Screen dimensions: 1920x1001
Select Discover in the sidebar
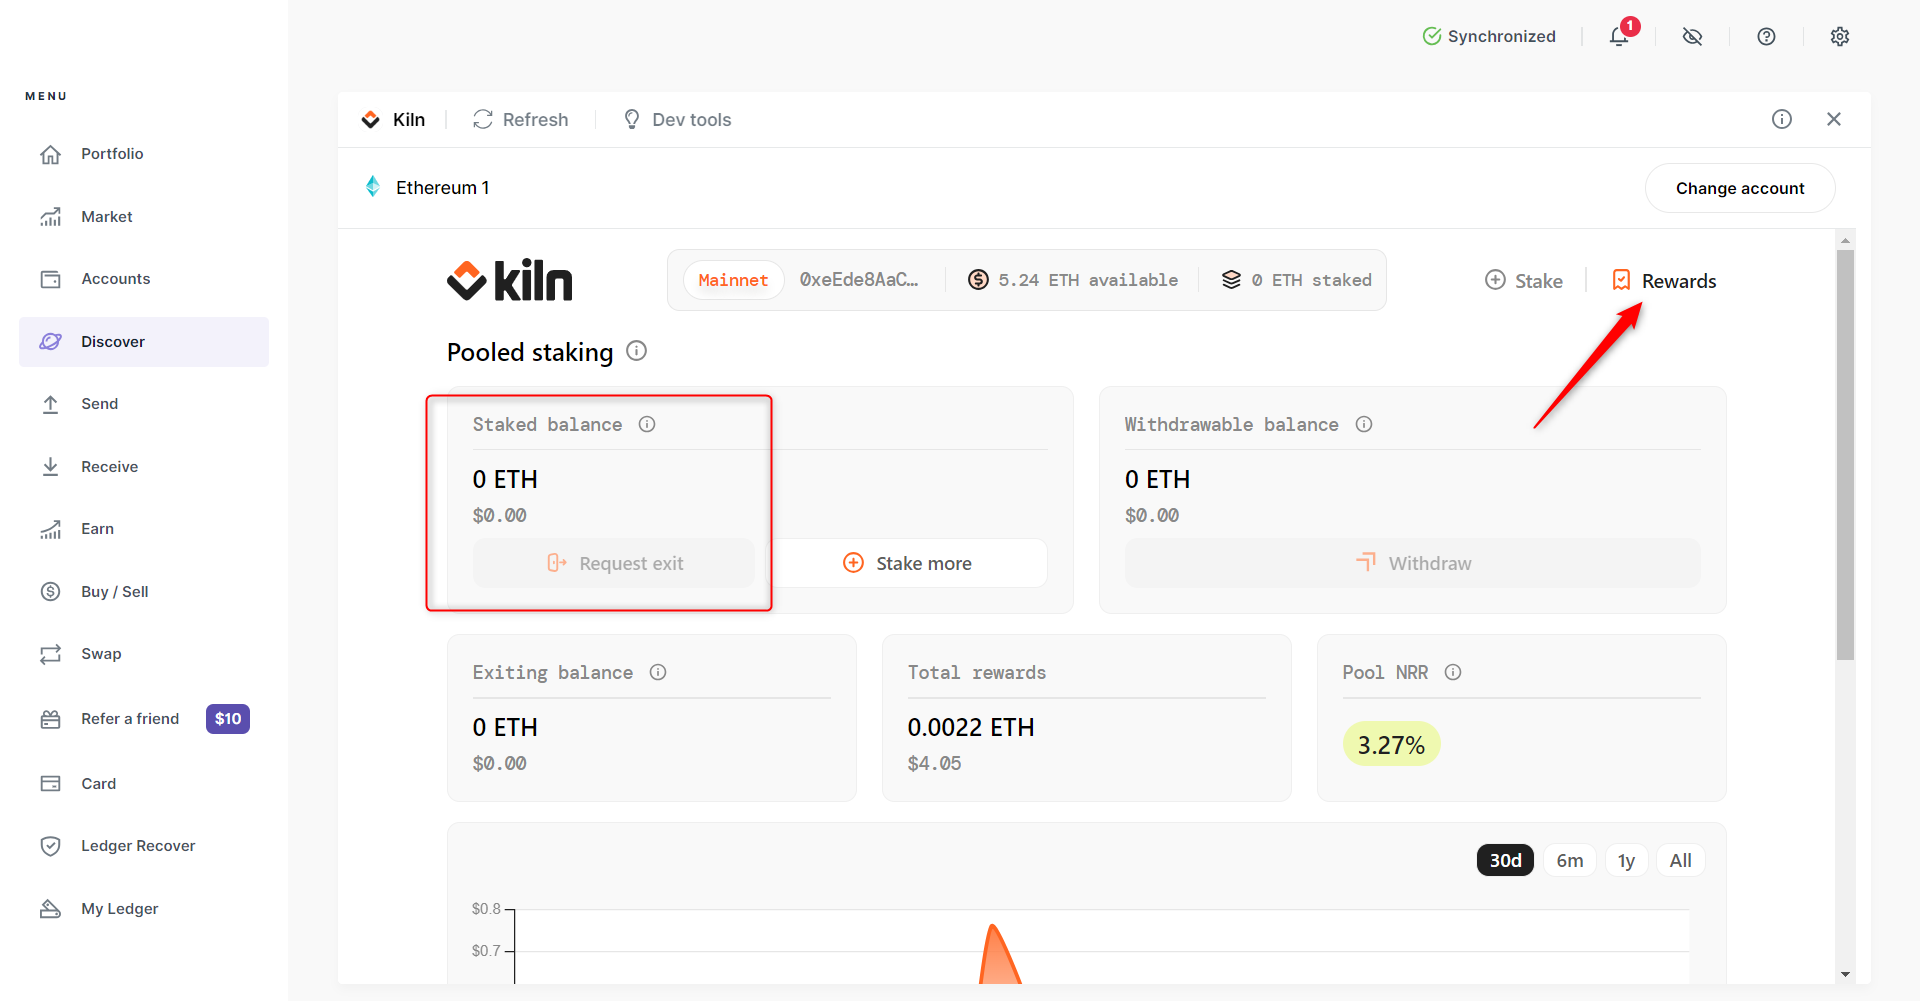tap(144, 342)
